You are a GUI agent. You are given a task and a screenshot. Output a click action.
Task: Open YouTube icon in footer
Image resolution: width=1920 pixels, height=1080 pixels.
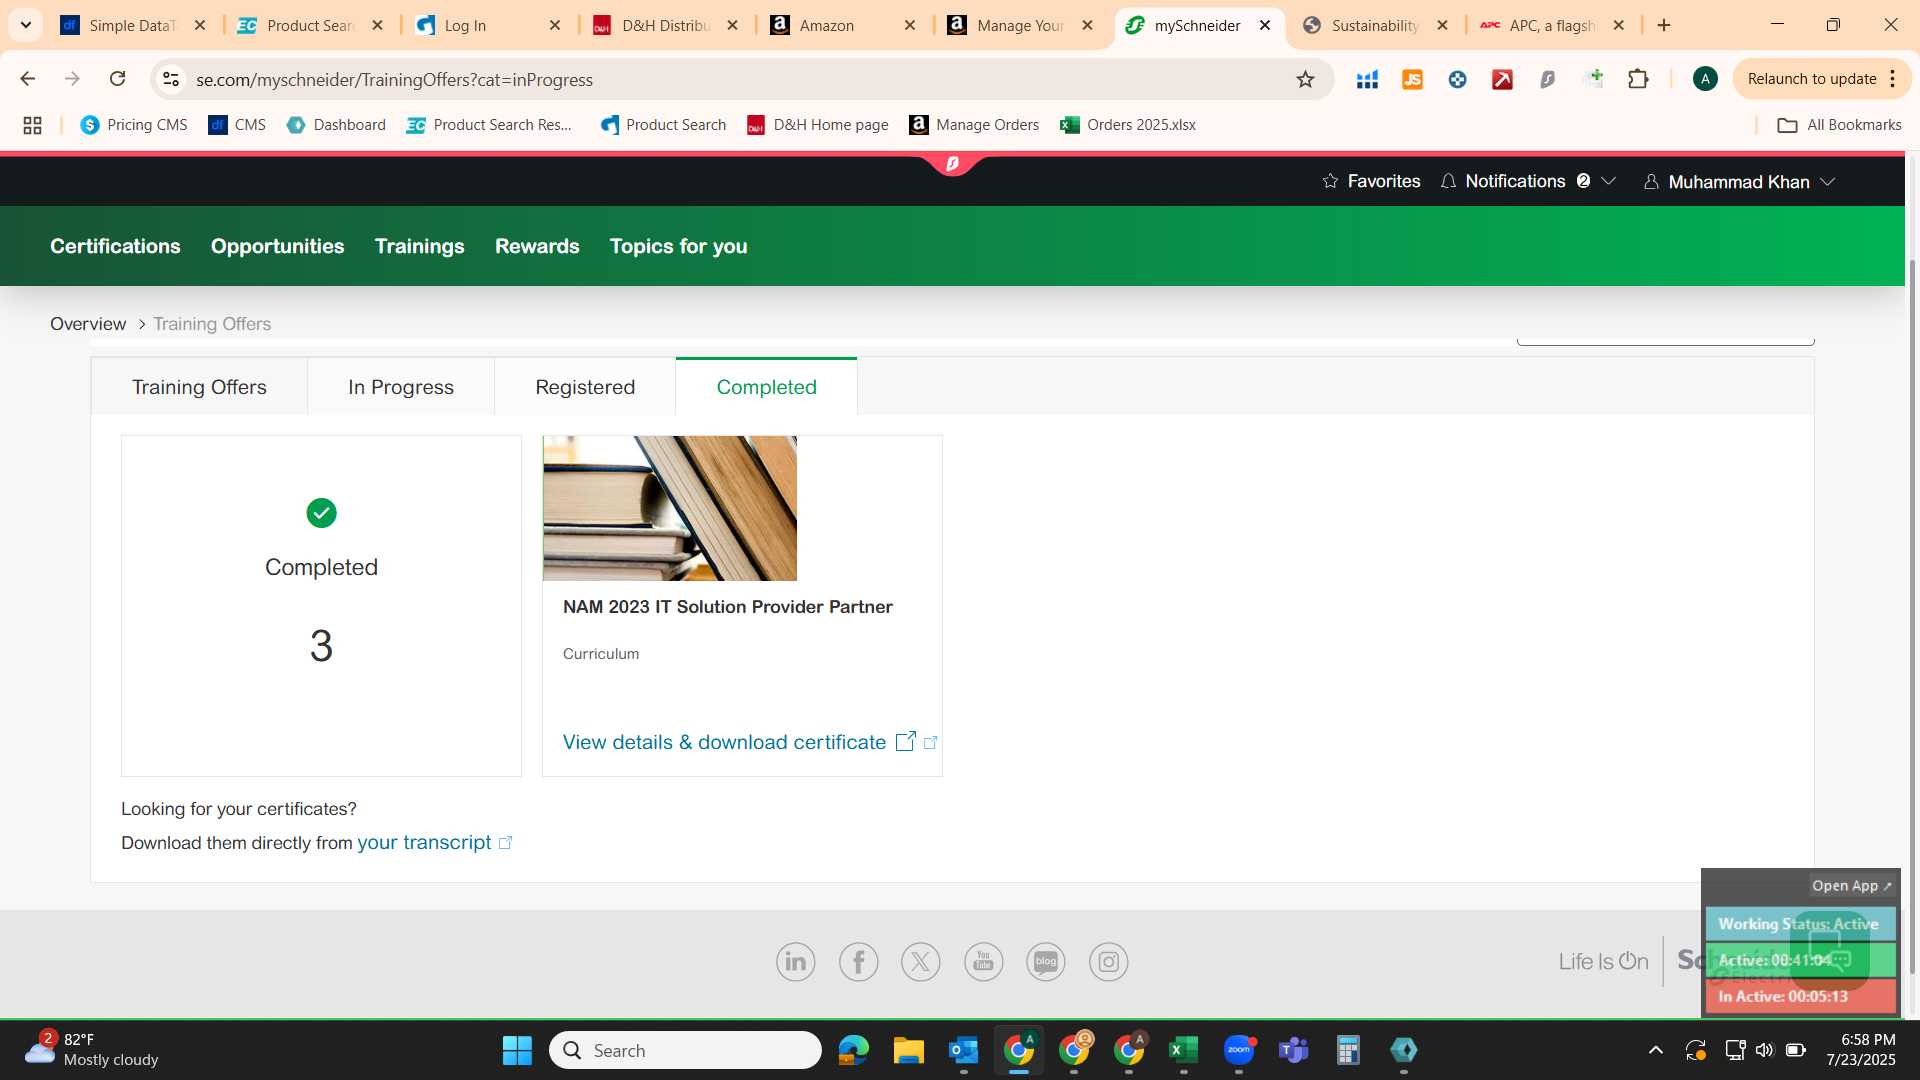point(983,962)
